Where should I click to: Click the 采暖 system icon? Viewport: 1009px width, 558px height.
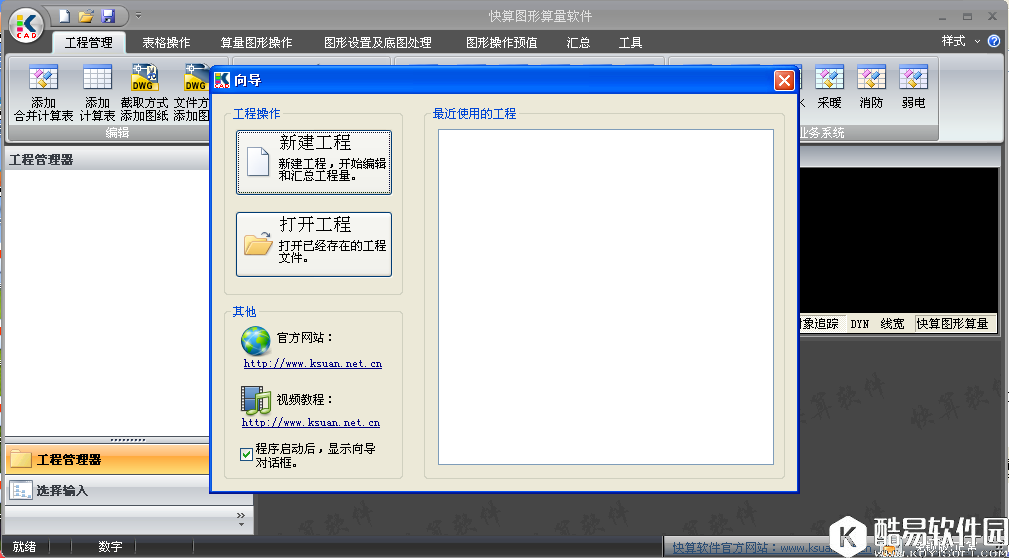[x=829, y=87]
